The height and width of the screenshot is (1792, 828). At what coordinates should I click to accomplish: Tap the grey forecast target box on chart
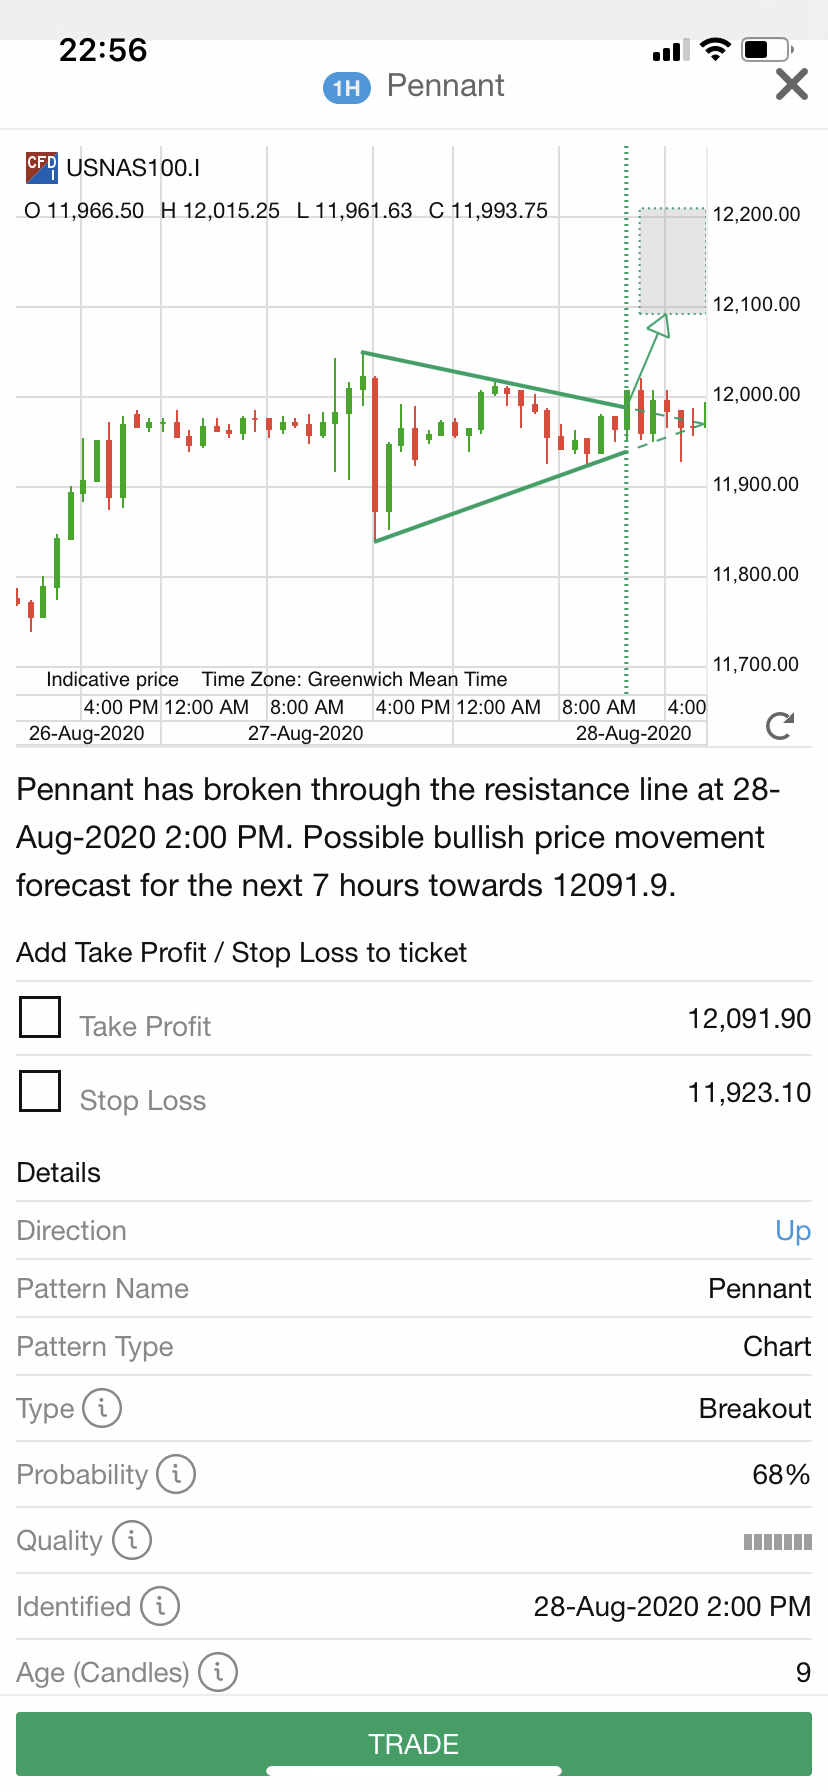pyautogui.click(x=672, y=260)
